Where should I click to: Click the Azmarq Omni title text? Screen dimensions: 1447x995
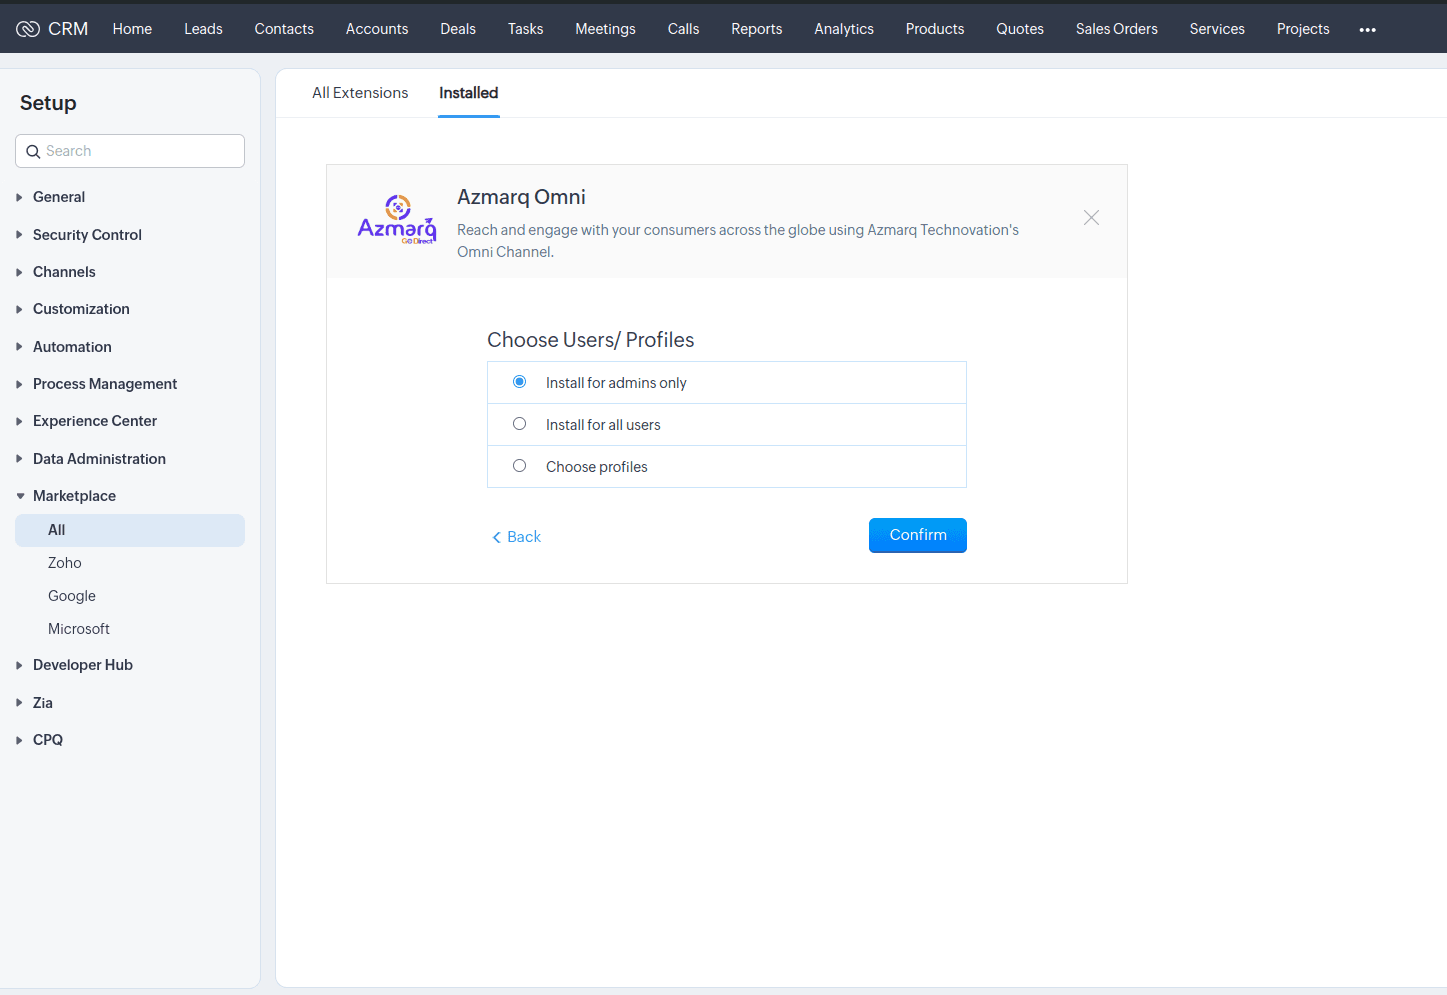click(x=521, y=197)
